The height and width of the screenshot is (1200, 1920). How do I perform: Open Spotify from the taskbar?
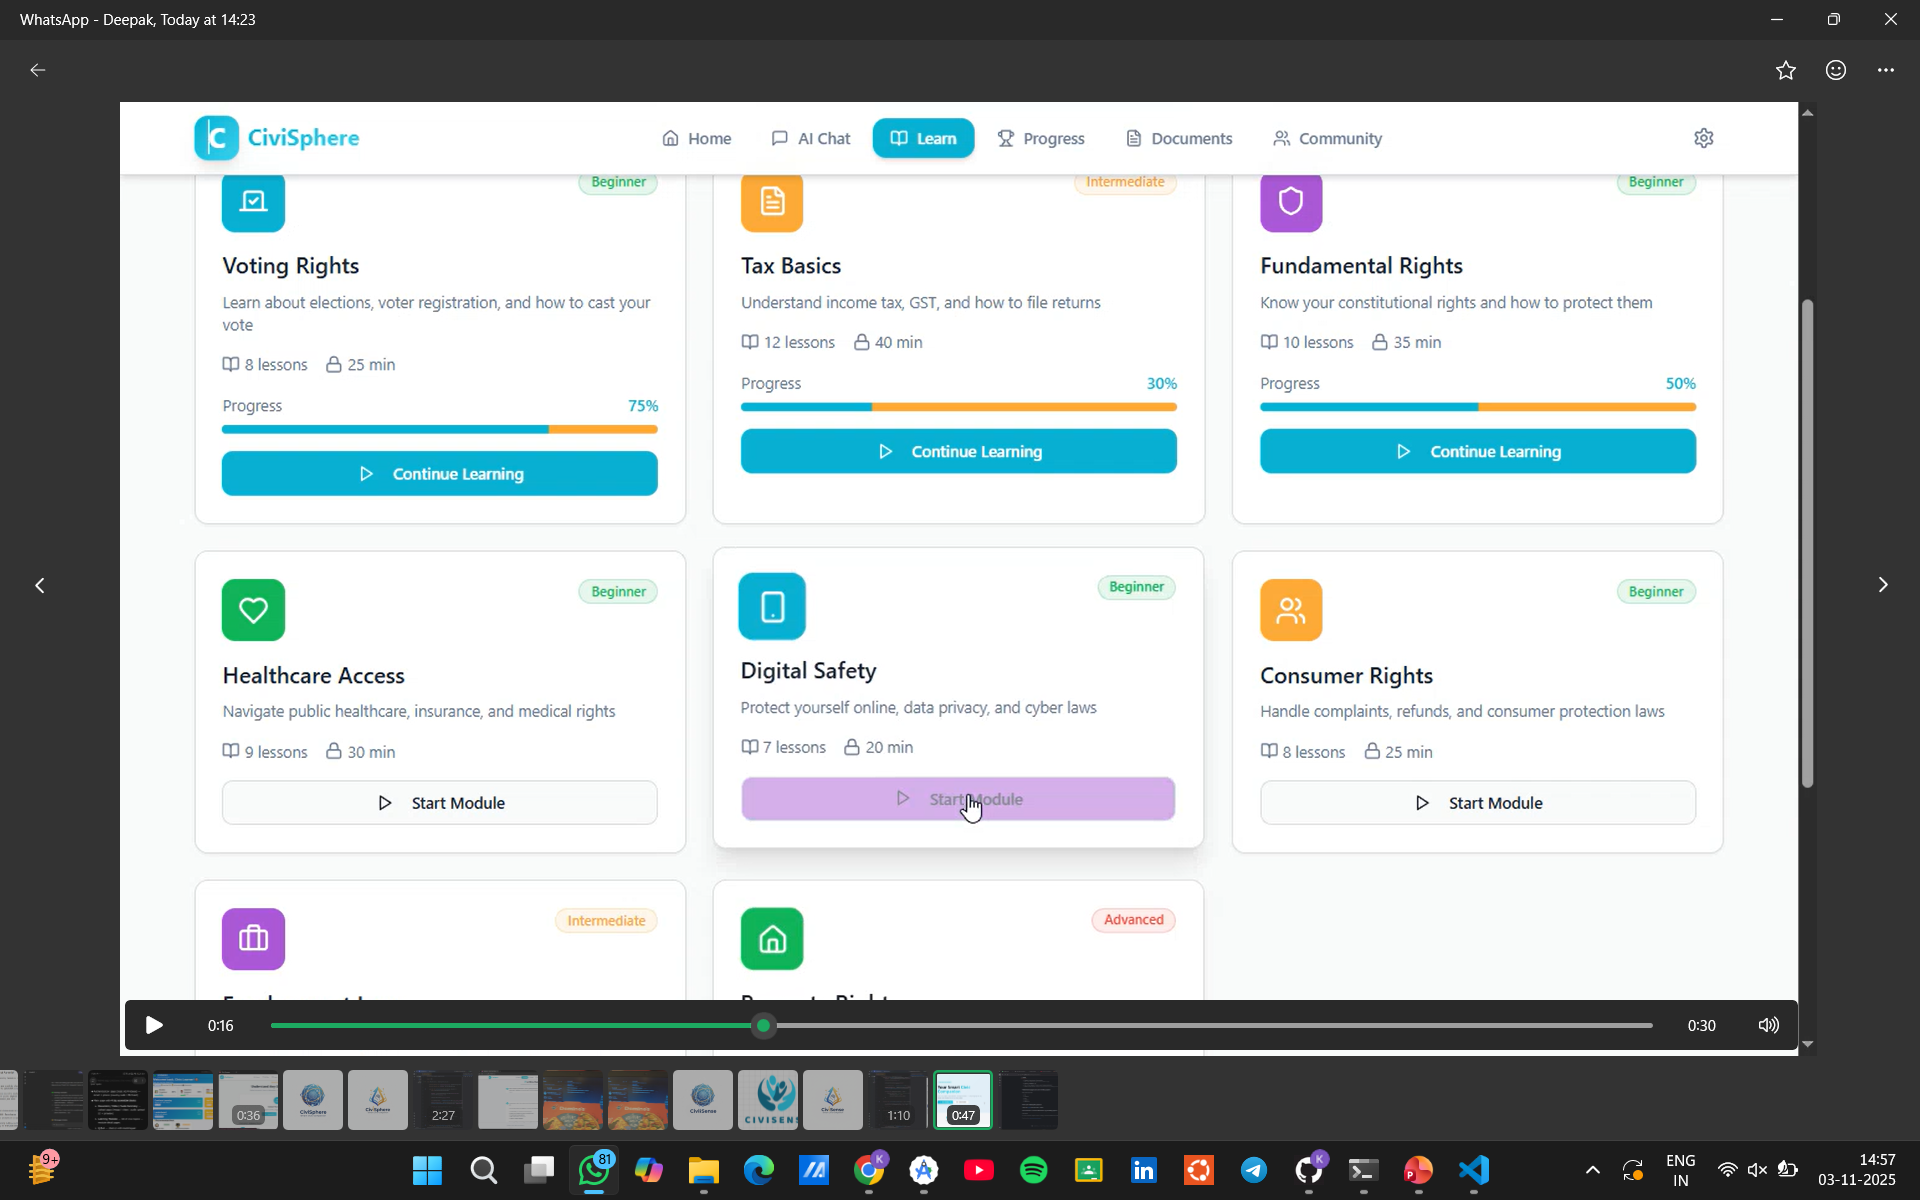click(1033, 1170)
